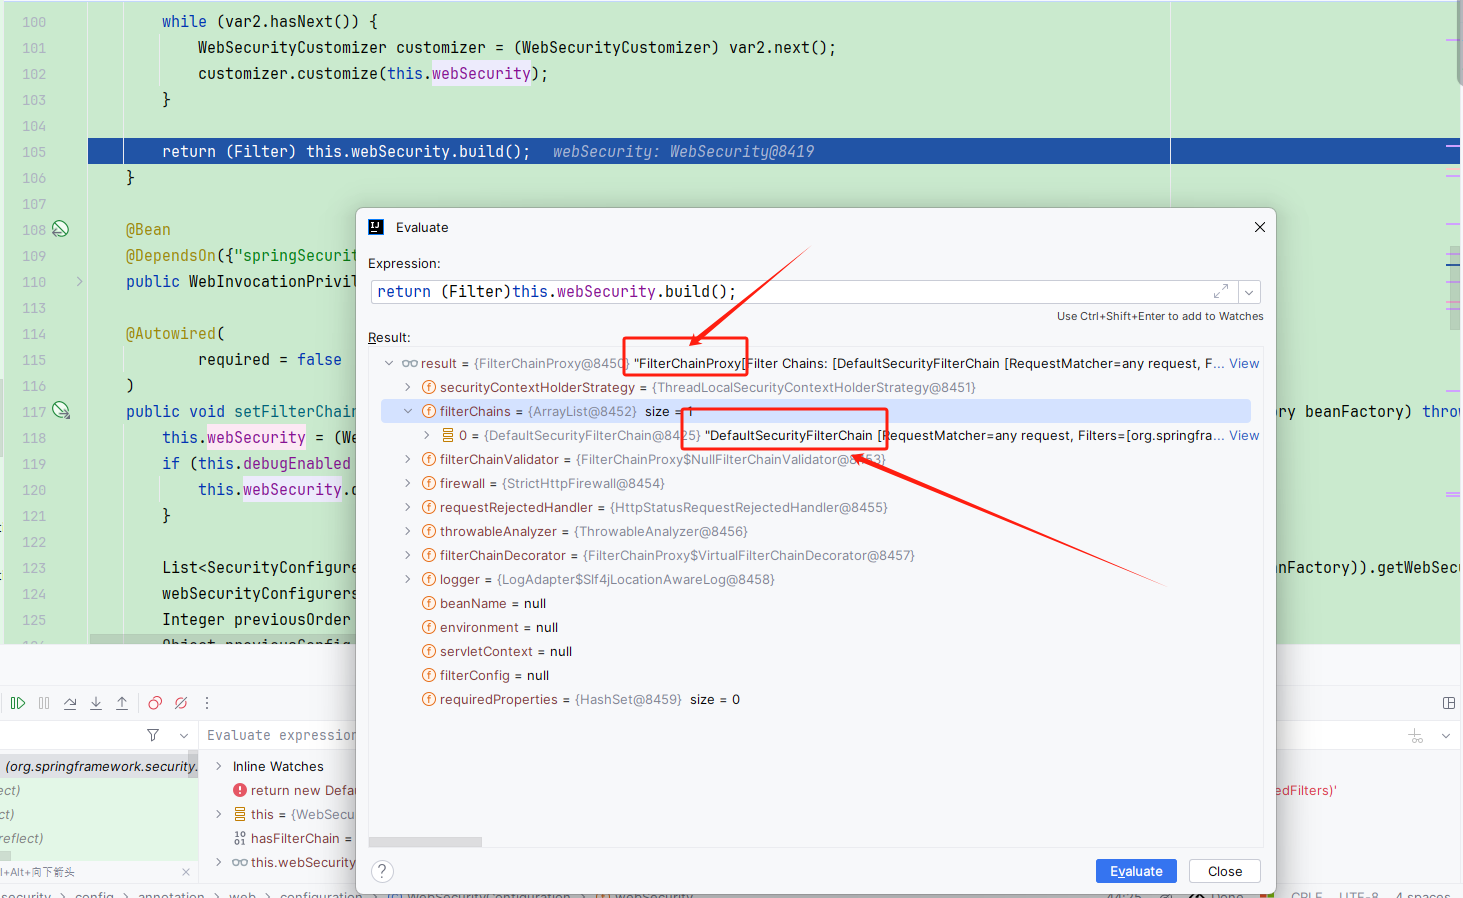
Task: Step into using down-arrow debugger icon
Action: coord(96,703)
